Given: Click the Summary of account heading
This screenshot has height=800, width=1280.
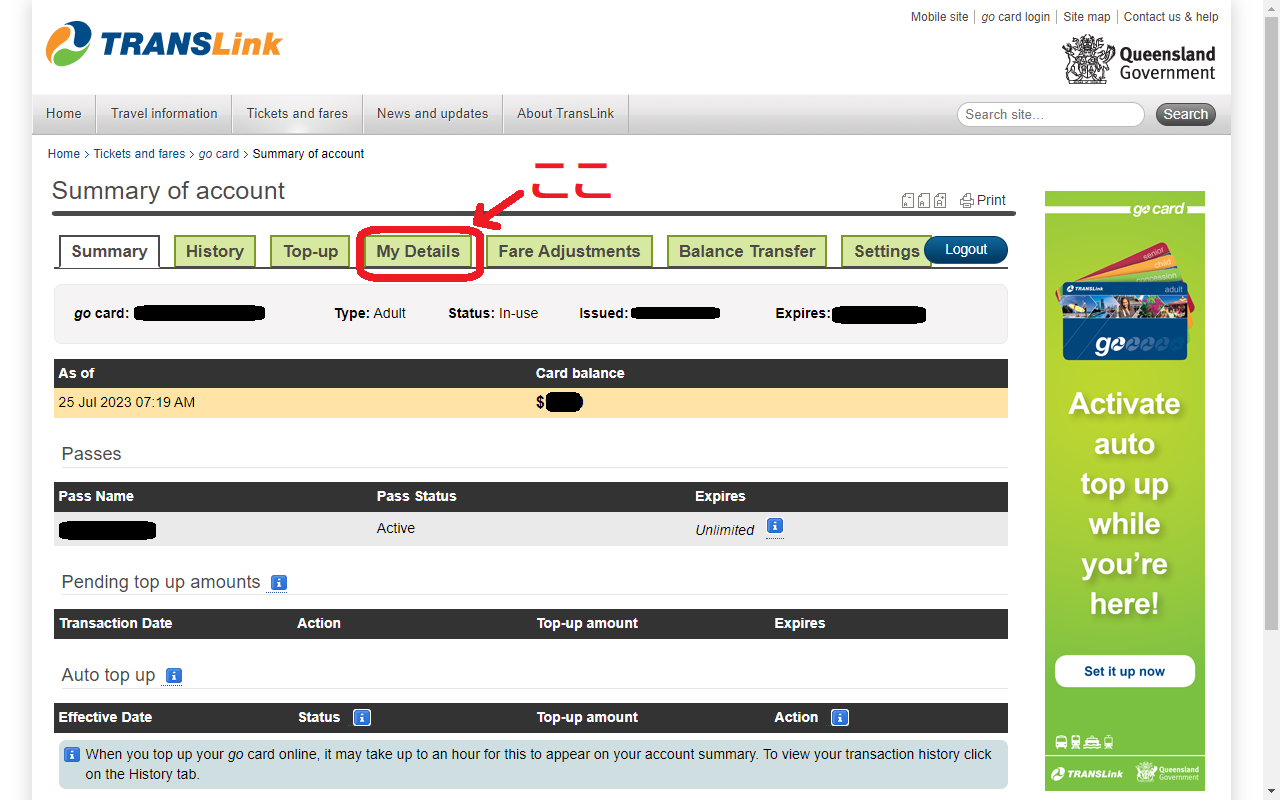Looking at the screenshot, I should pos(168,191).
